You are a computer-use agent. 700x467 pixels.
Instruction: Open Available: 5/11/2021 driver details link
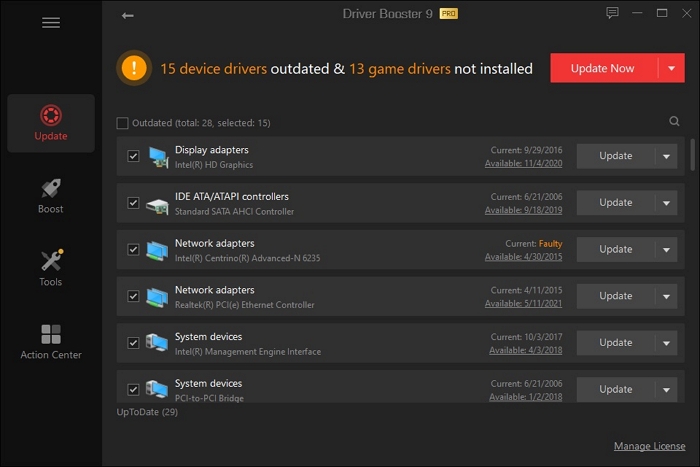tap(524, 304)
